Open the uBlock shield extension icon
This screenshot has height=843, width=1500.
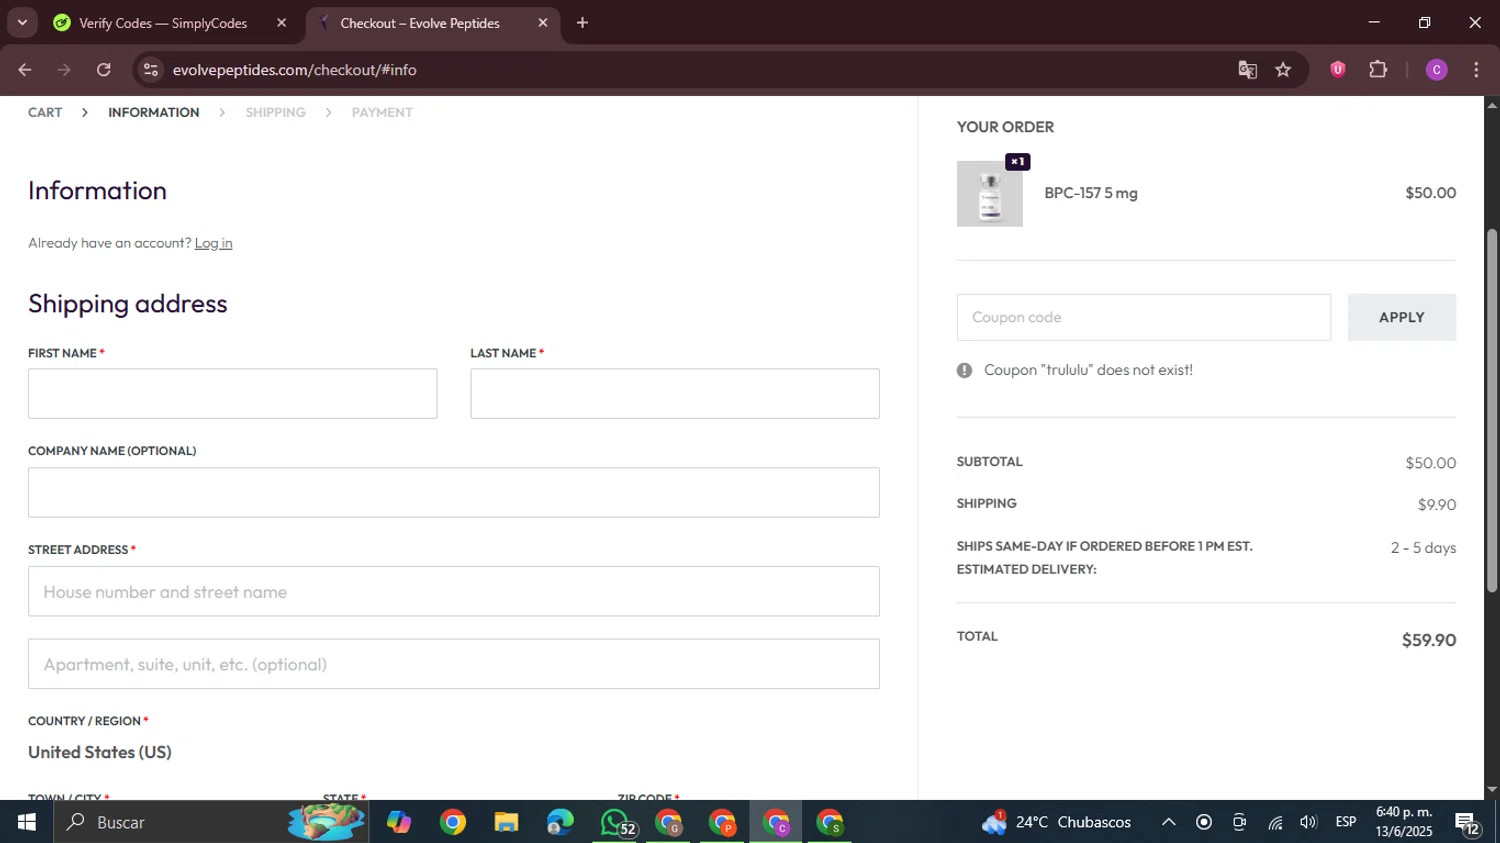[x=1338, y=70]
